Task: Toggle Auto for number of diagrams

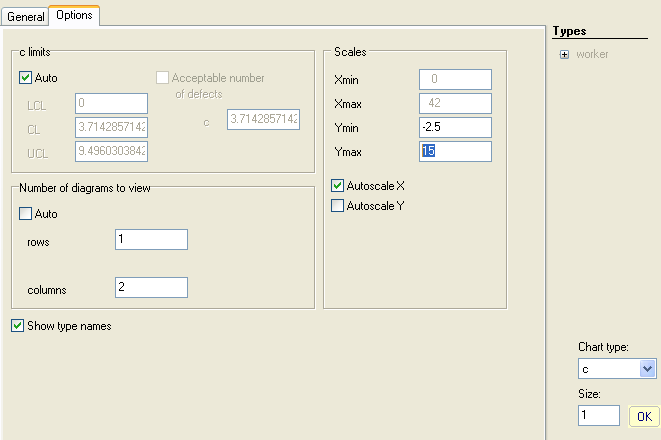Action: tap(26, 214)
